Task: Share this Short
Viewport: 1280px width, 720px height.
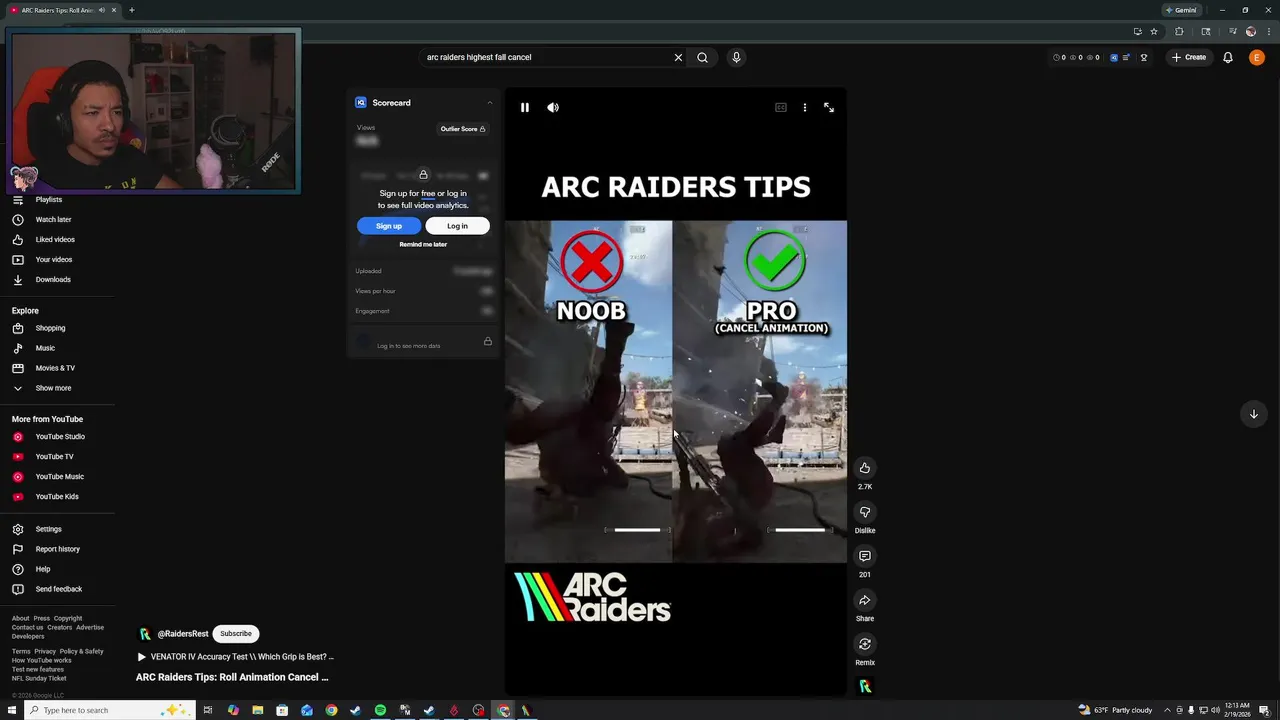Action: [865, 600]
